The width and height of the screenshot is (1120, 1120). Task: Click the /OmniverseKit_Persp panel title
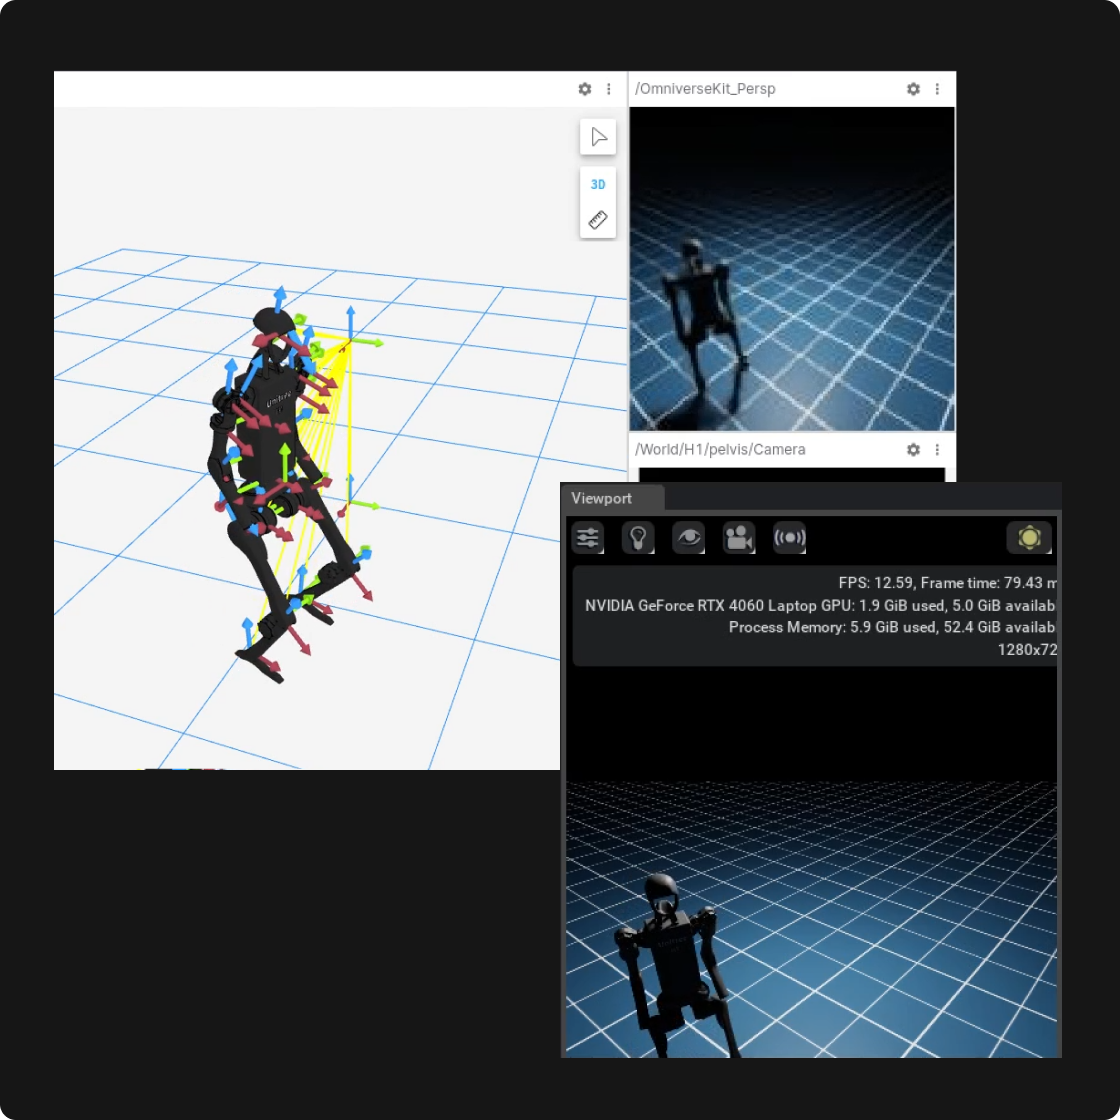click(x=705, y=89)
